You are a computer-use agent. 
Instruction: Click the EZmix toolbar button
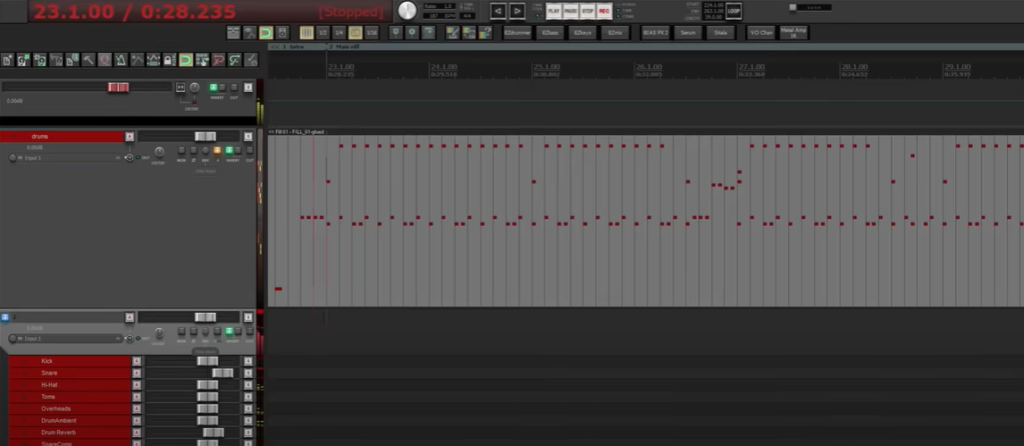pos(615,33)
